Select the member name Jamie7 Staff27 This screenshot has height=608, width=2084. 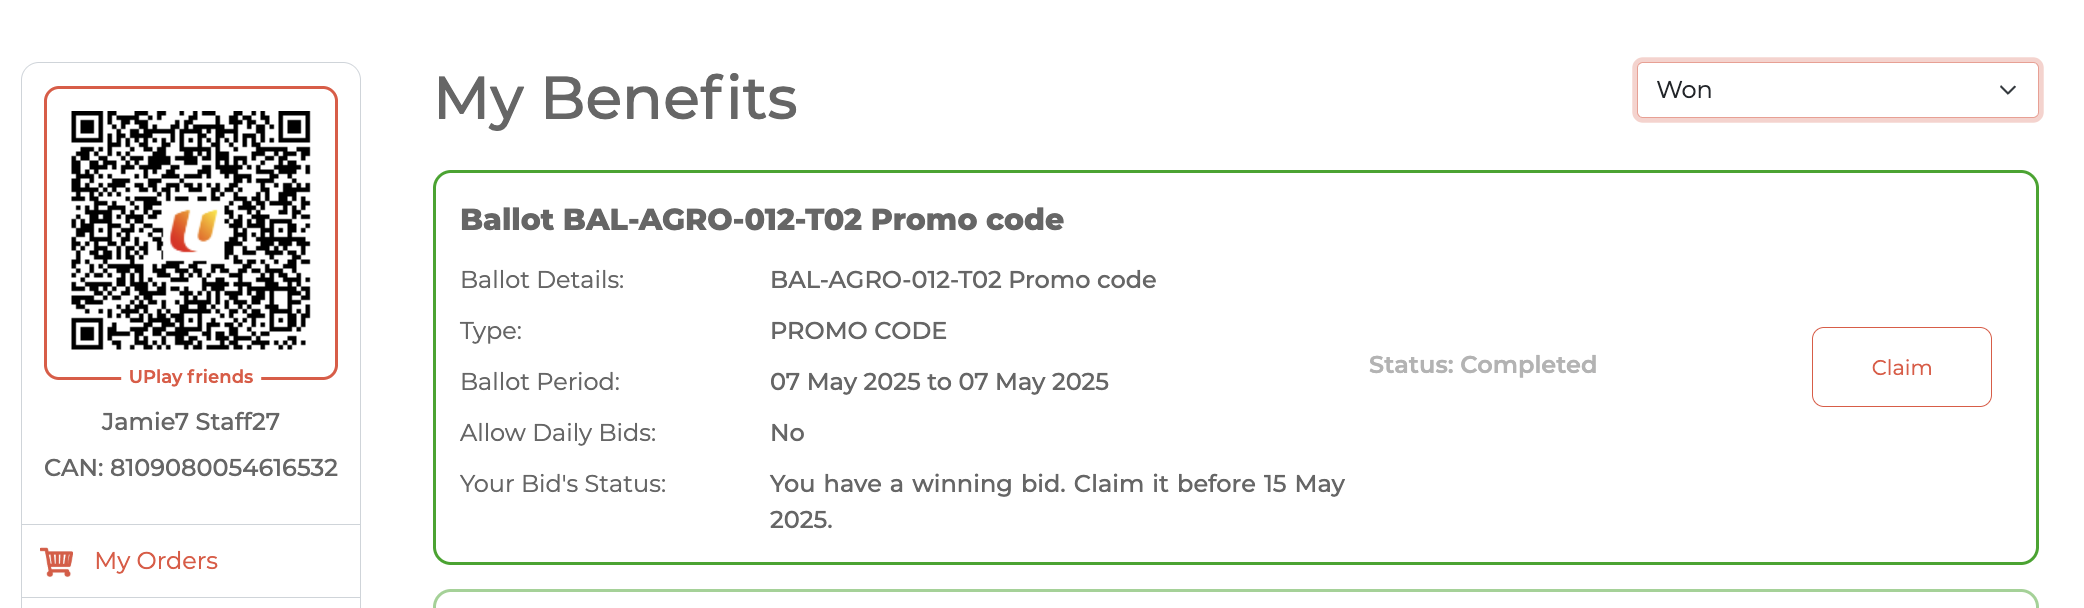point(191,422)
